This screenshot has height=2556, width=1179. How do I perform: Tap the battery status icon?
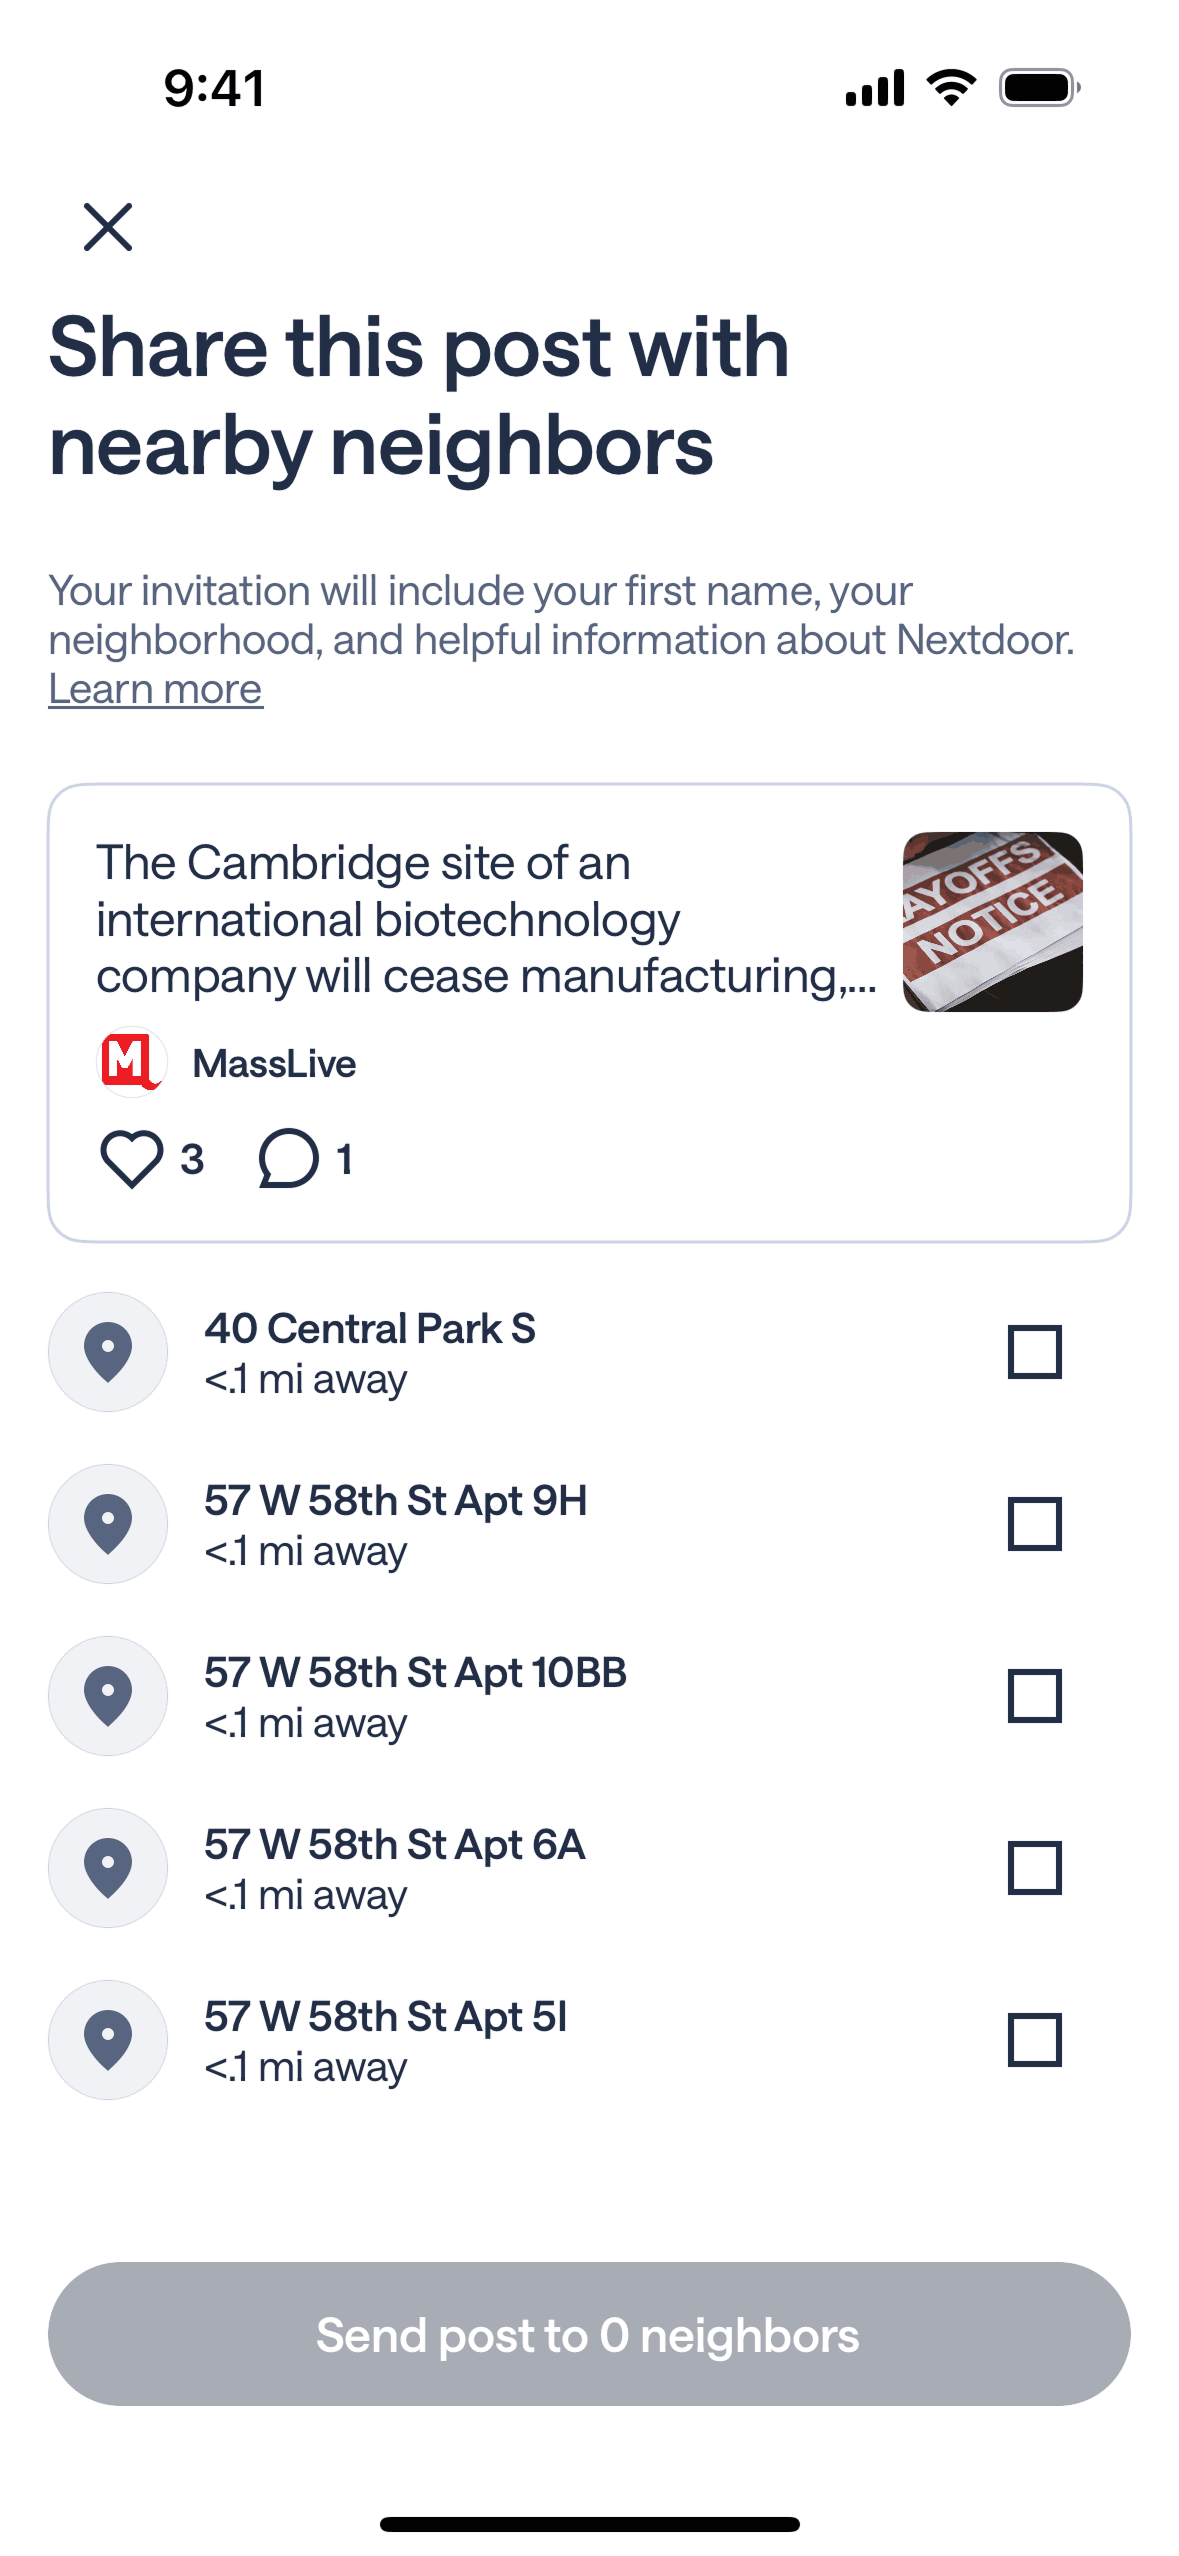click(x=1039, y=88)
